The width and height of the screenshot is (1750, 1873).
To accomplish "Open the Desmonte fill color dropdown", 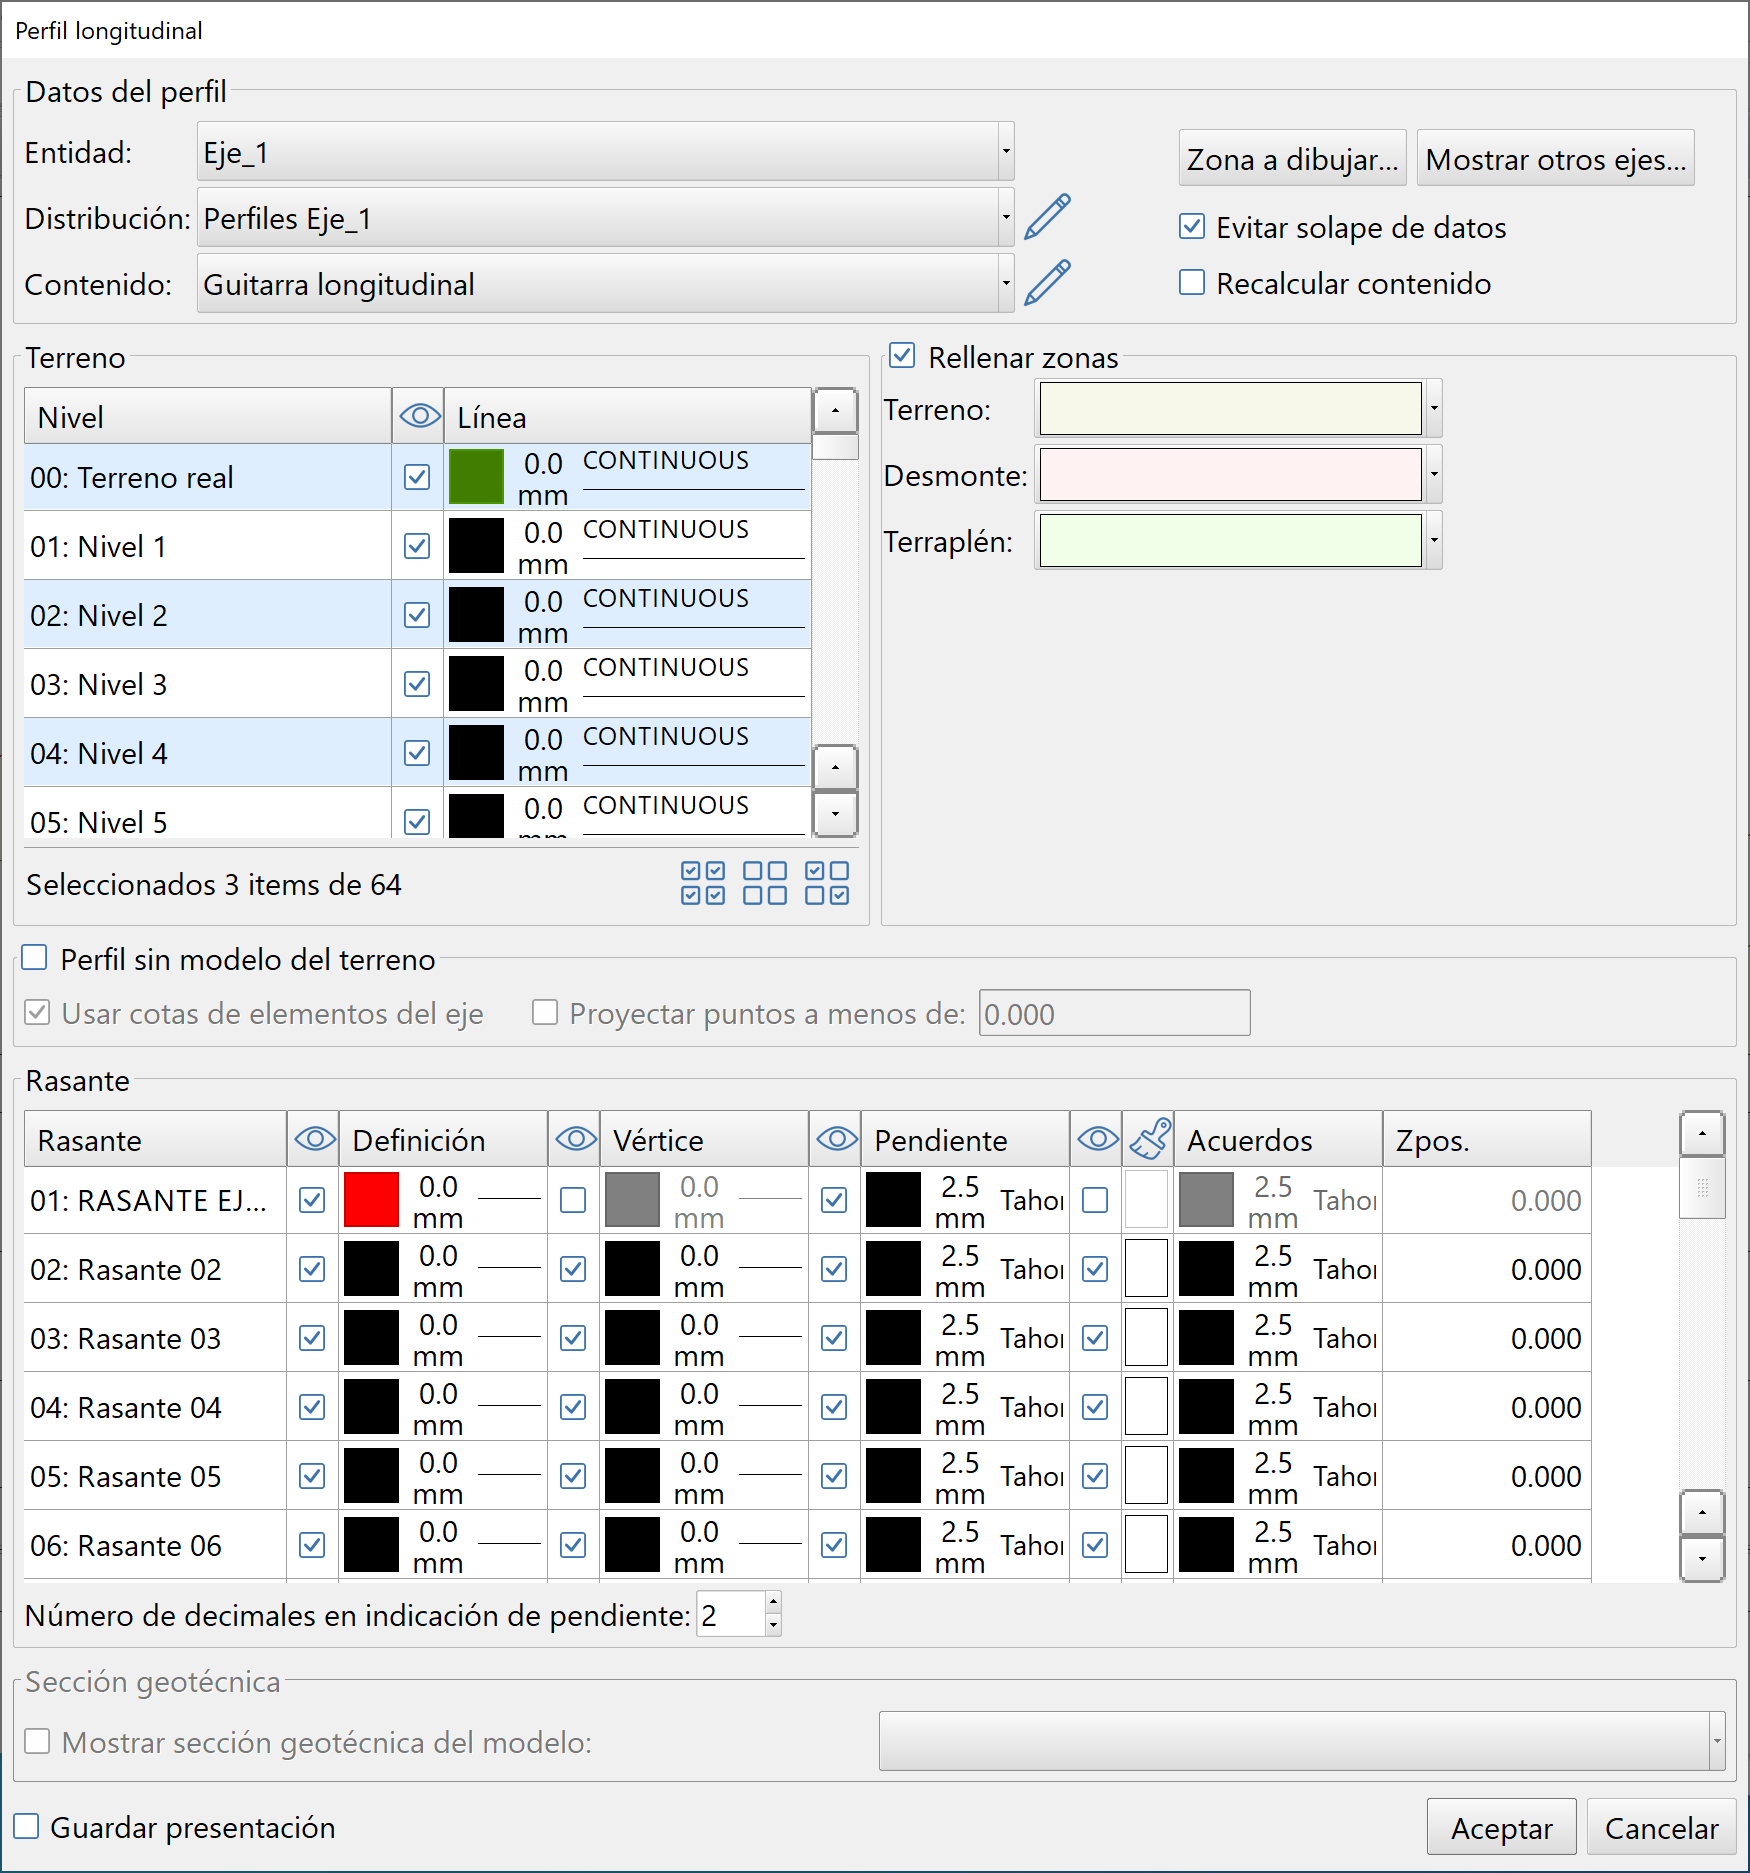I will coord(1433,475).
